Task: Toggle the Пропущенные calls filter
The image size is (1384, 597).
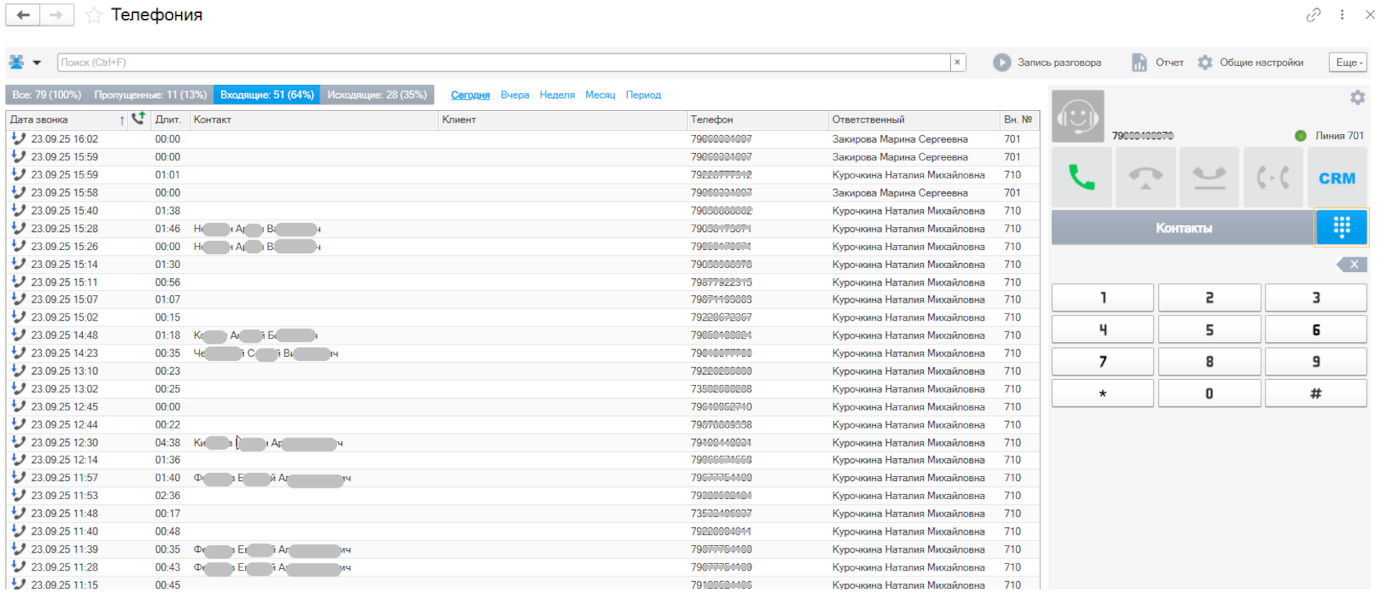Action: tap(150, 95)
